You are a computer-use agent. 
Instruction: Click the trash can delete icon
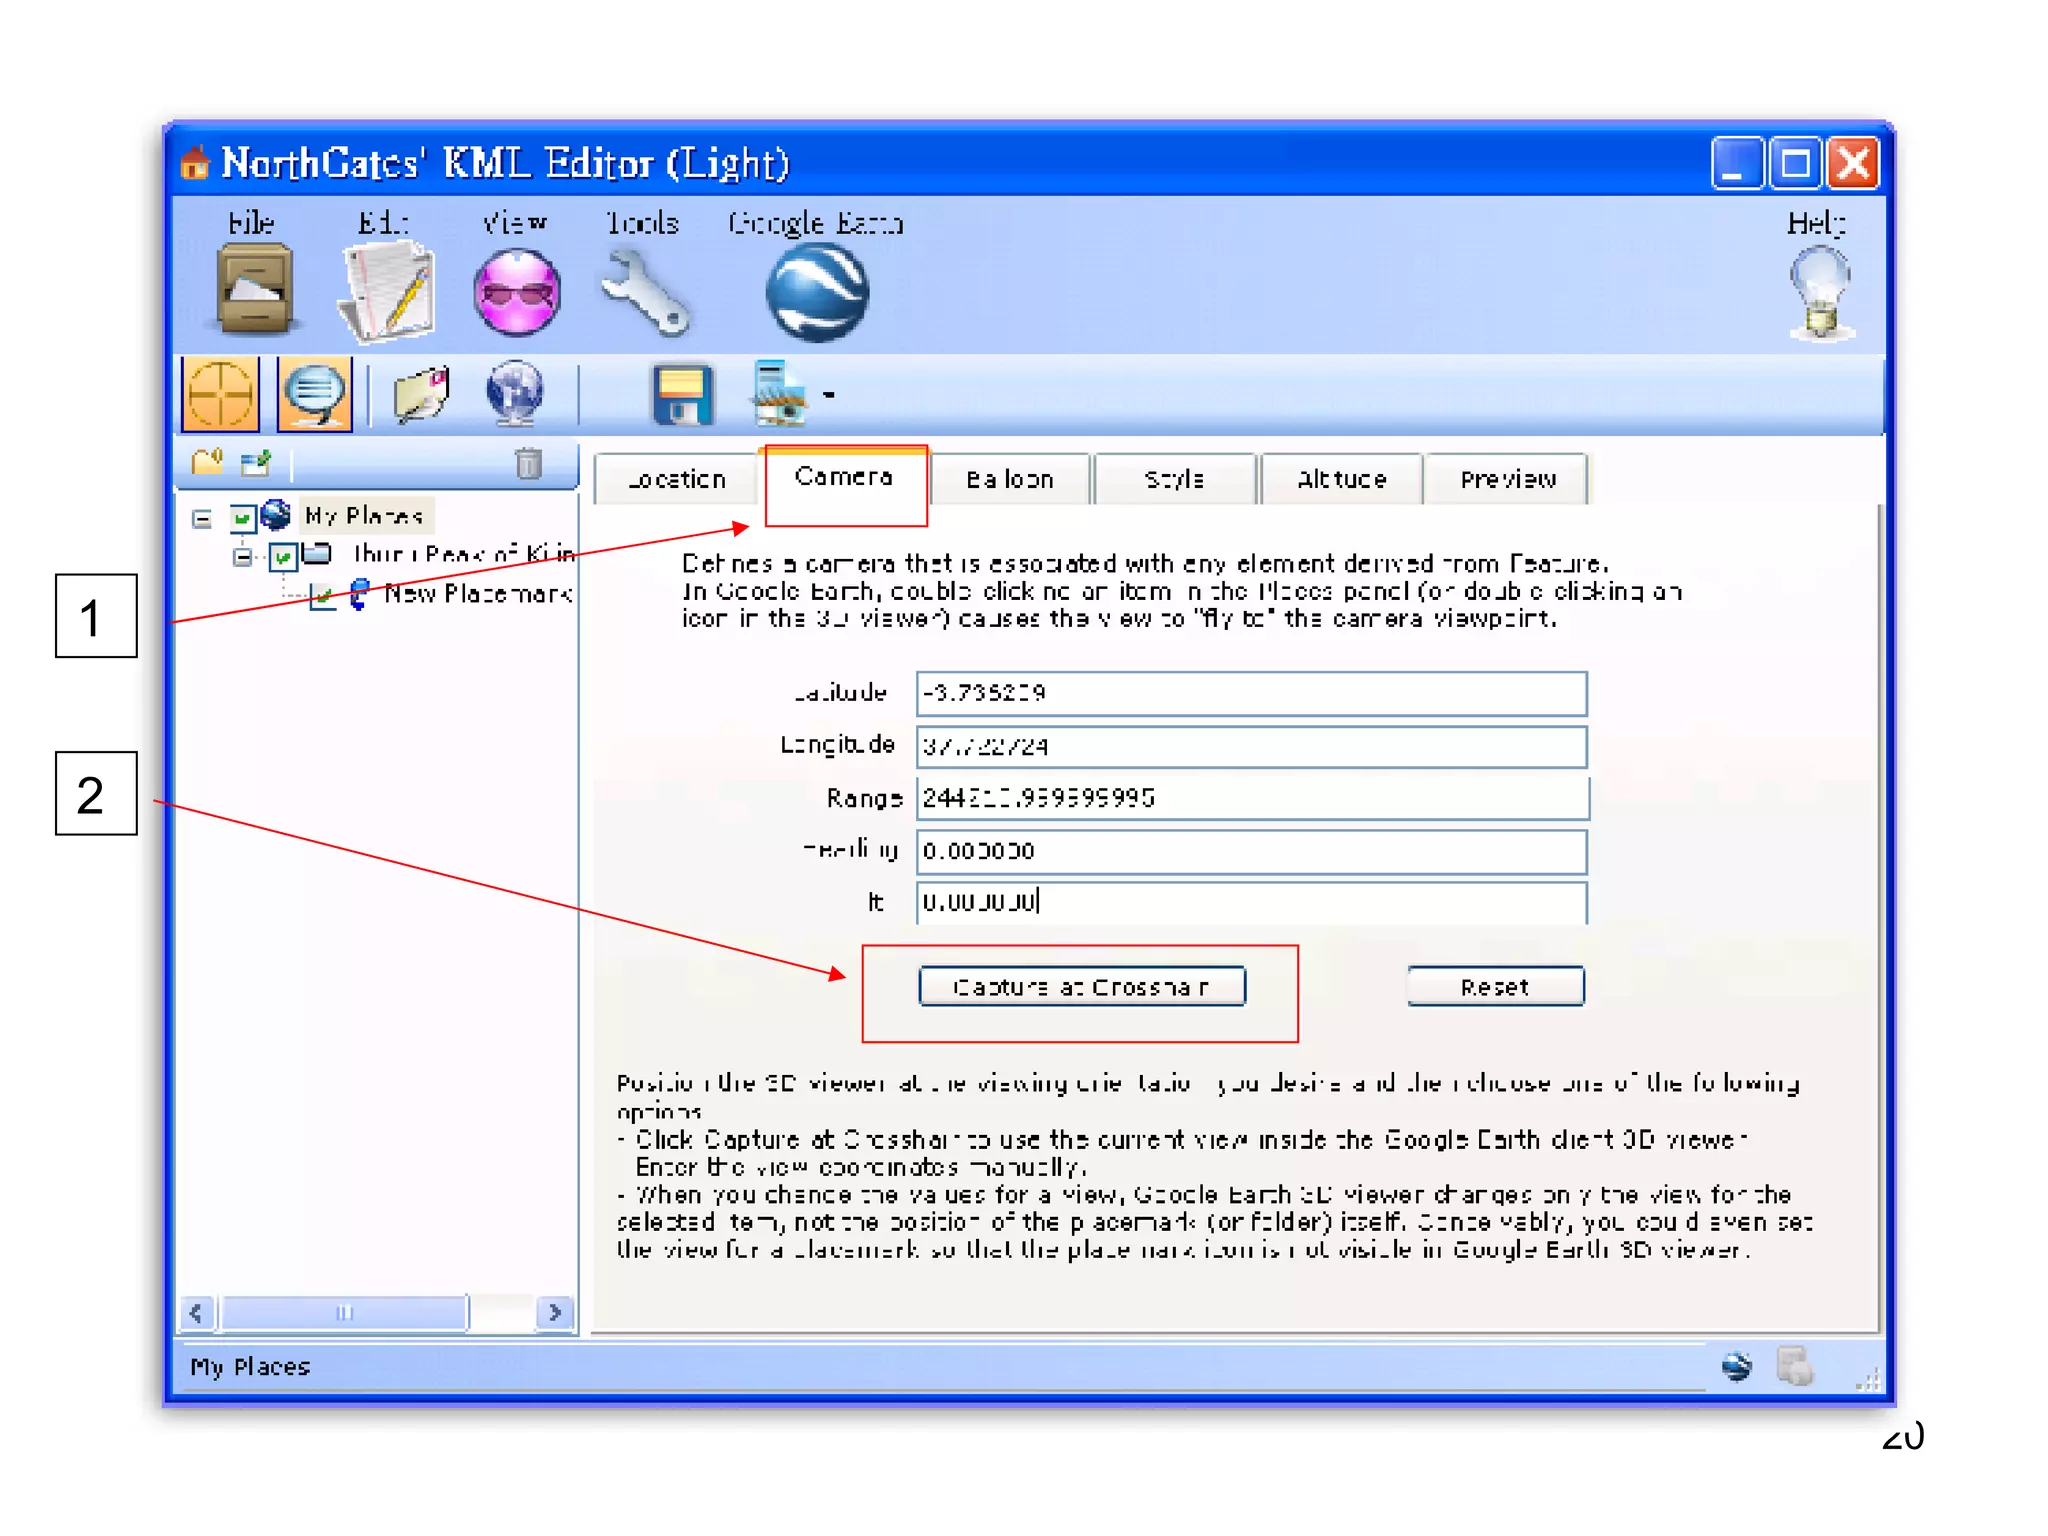click(x=528, y=463)
